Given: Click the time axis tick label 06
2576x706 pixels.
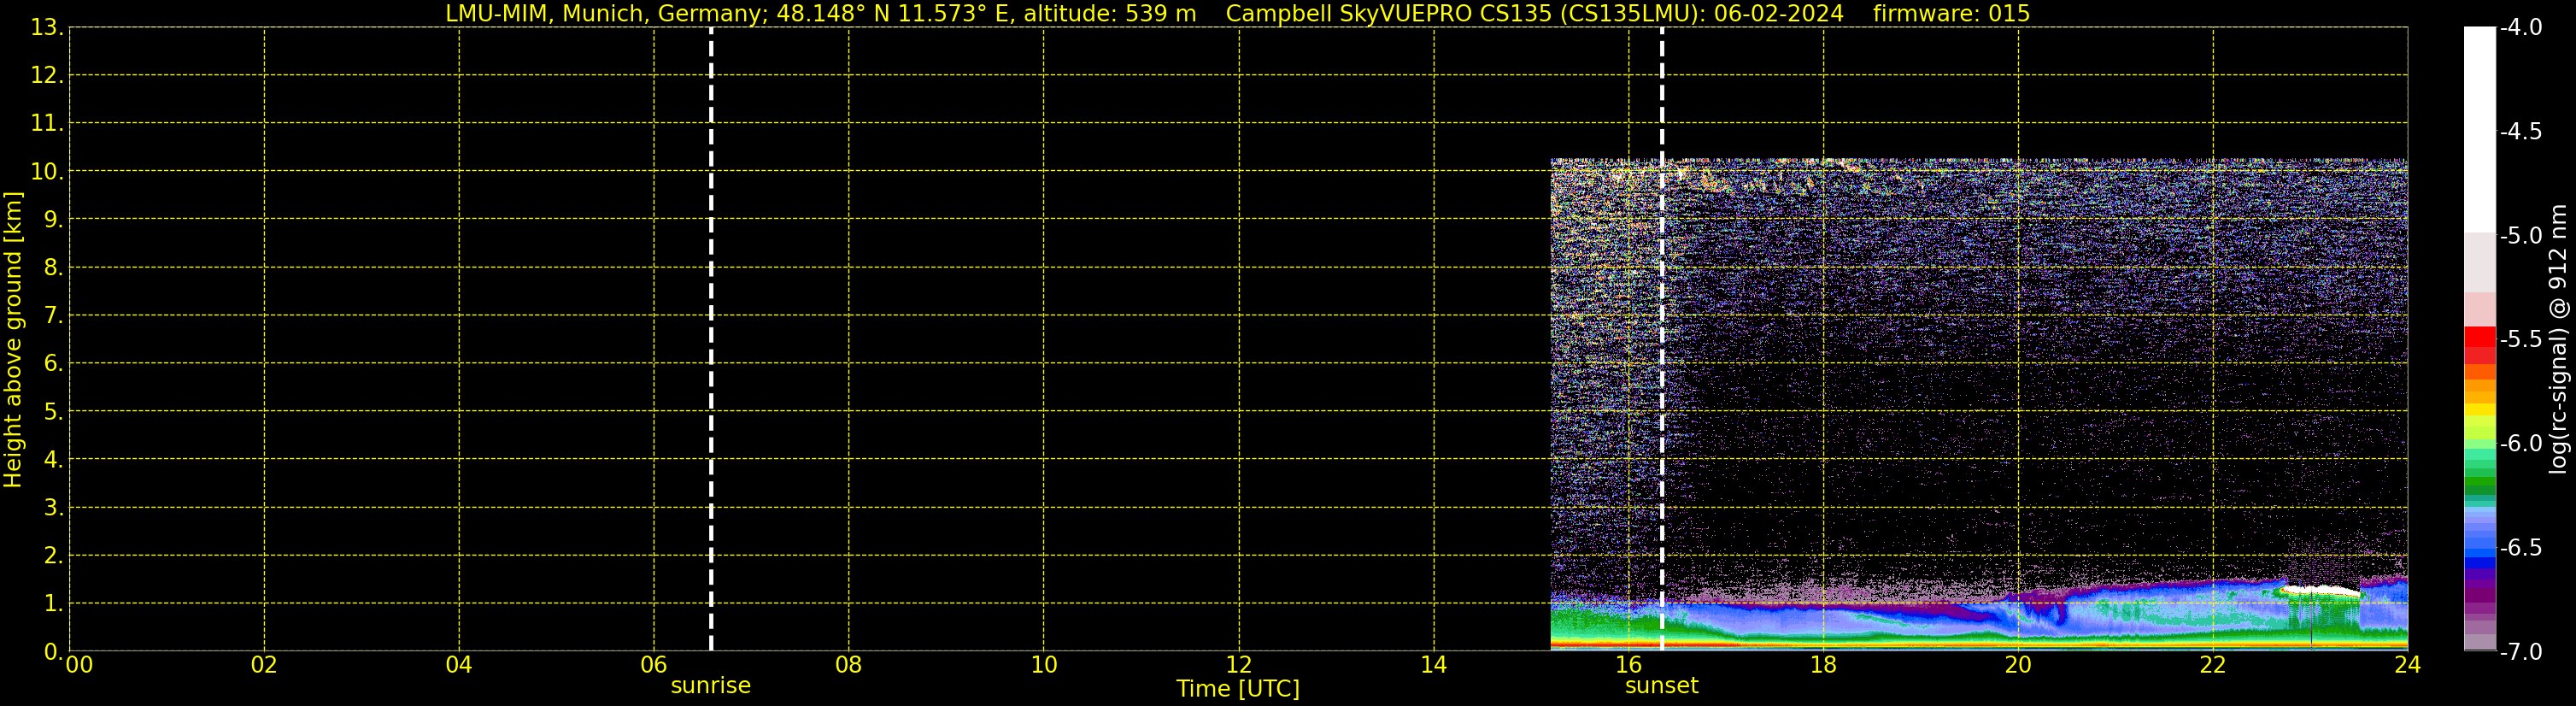Looking at the screenshot, I should click(x=654, y=665).
